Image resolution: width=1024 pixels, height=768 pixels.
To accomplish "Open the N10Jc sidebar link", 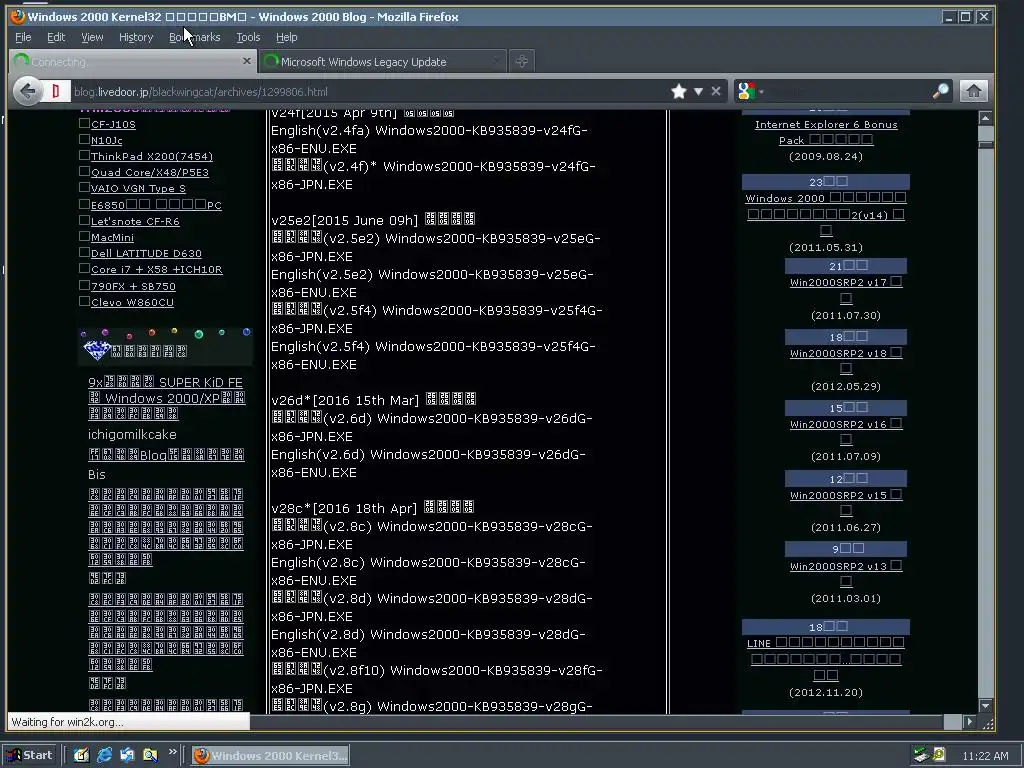I will [106, 140].
